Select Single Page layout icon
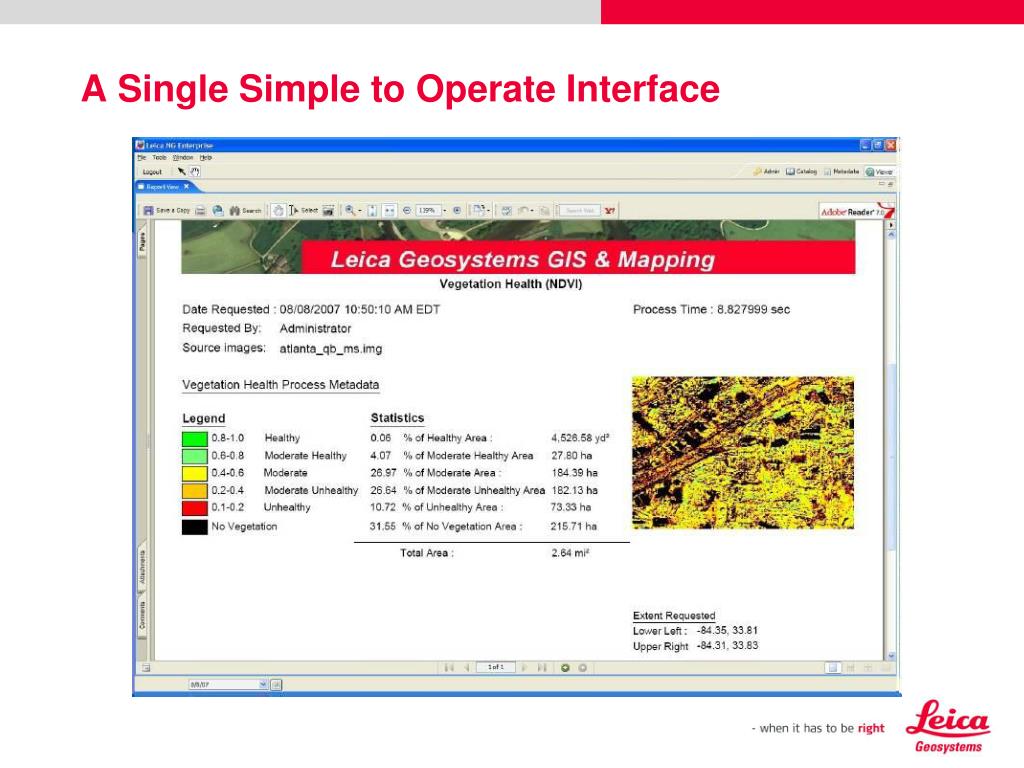Image resolution: width=1024 pixels, height=768 pixels. point(833,667)
